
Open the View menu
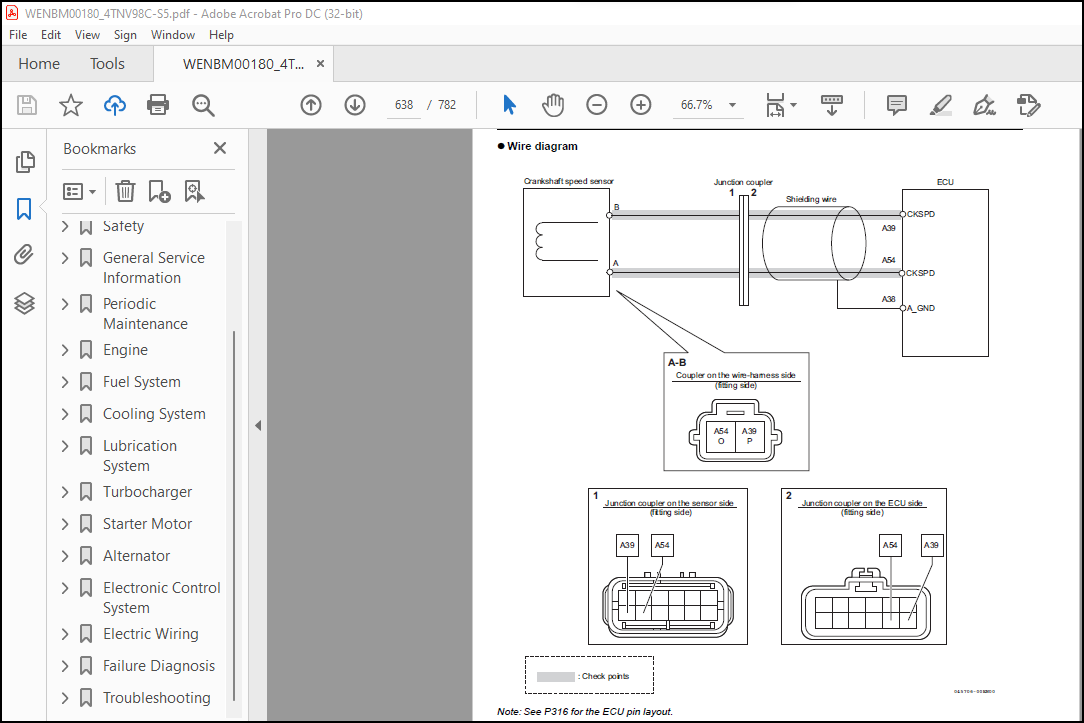point(87,35)
